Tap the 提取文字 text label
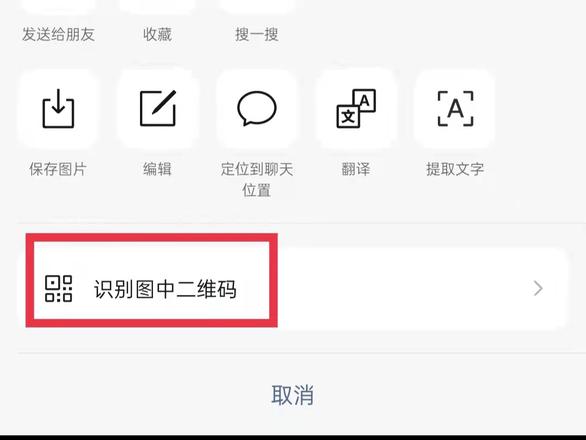The width and height of the screenshot is (586, 440). point(455,169)
